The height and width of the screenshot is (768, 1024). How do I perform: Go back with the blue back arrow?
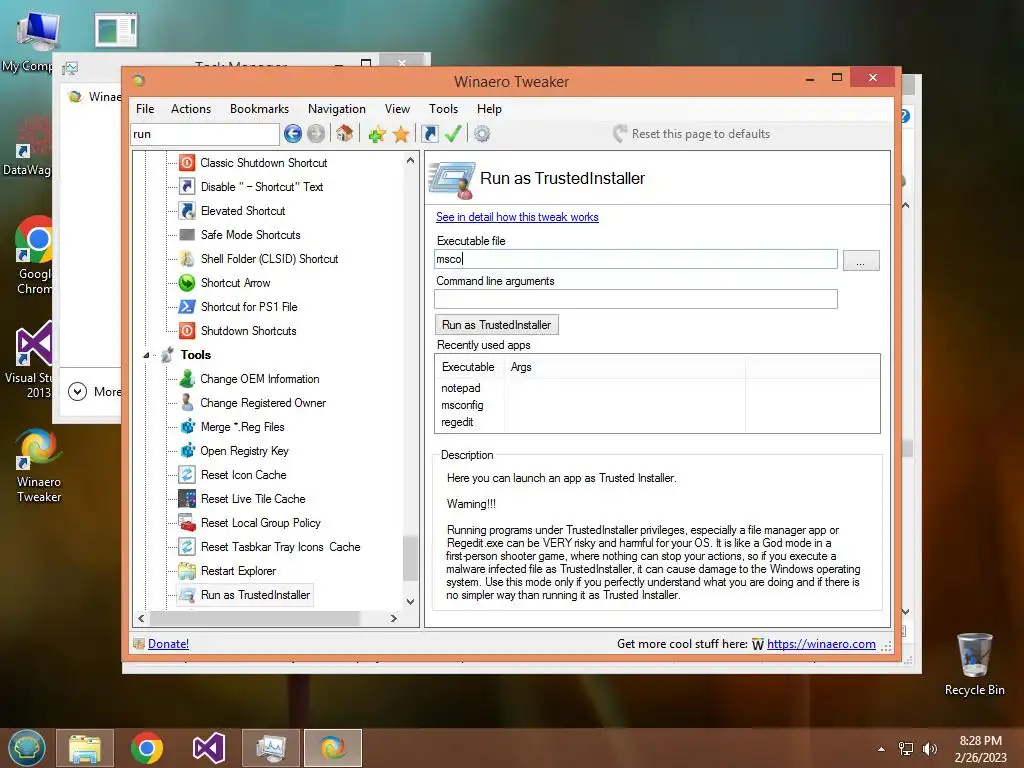tap(293, 134)
